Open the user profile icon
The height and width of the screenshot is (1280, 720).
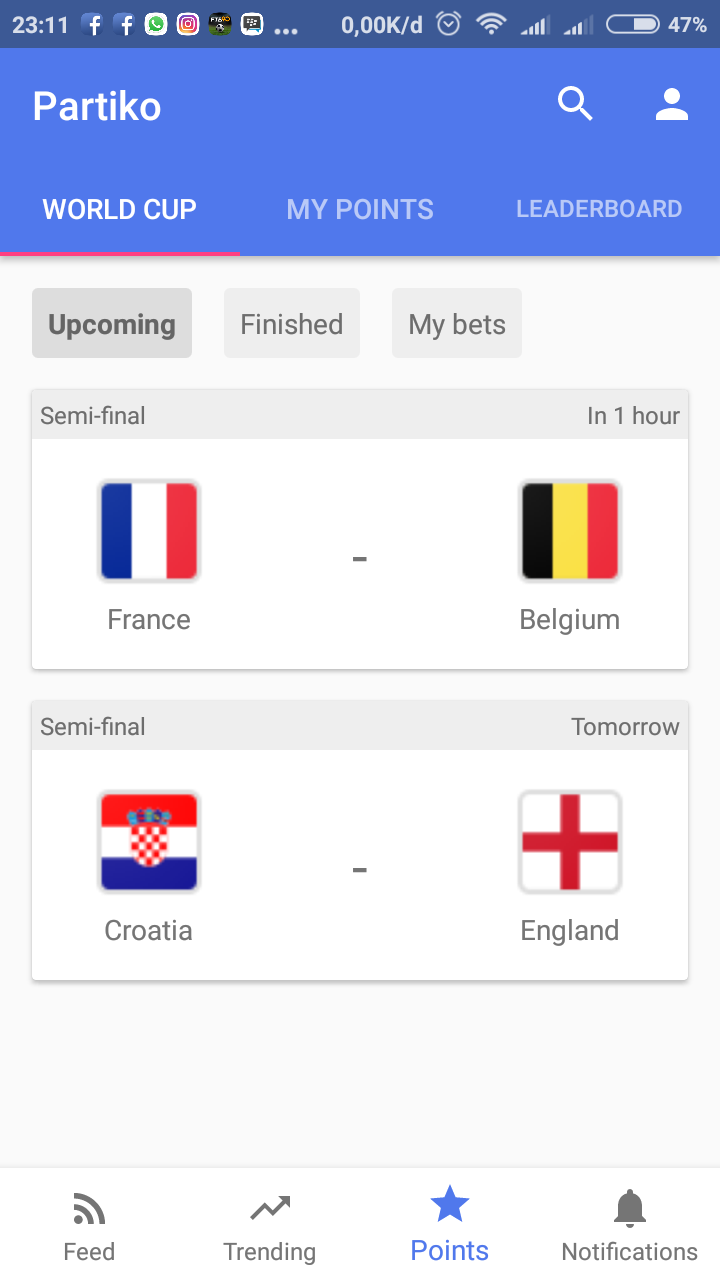[672, 104]
